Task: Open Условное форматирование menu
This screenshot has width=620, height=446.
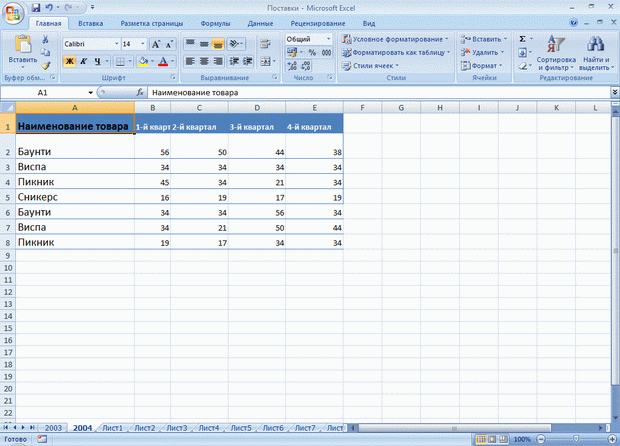Action: pyautogui.click(x=396, y=39)
